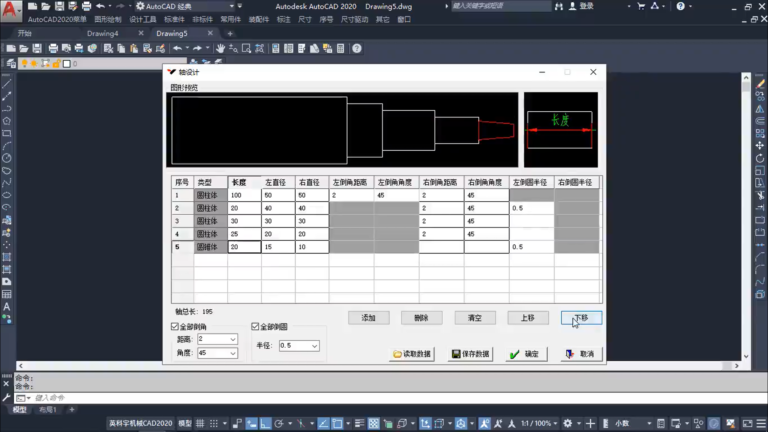Image resolution: width=768 pixels, height=432 pixels.
Task: Click the 保存数据 save data button
Action: pos(470,354)
